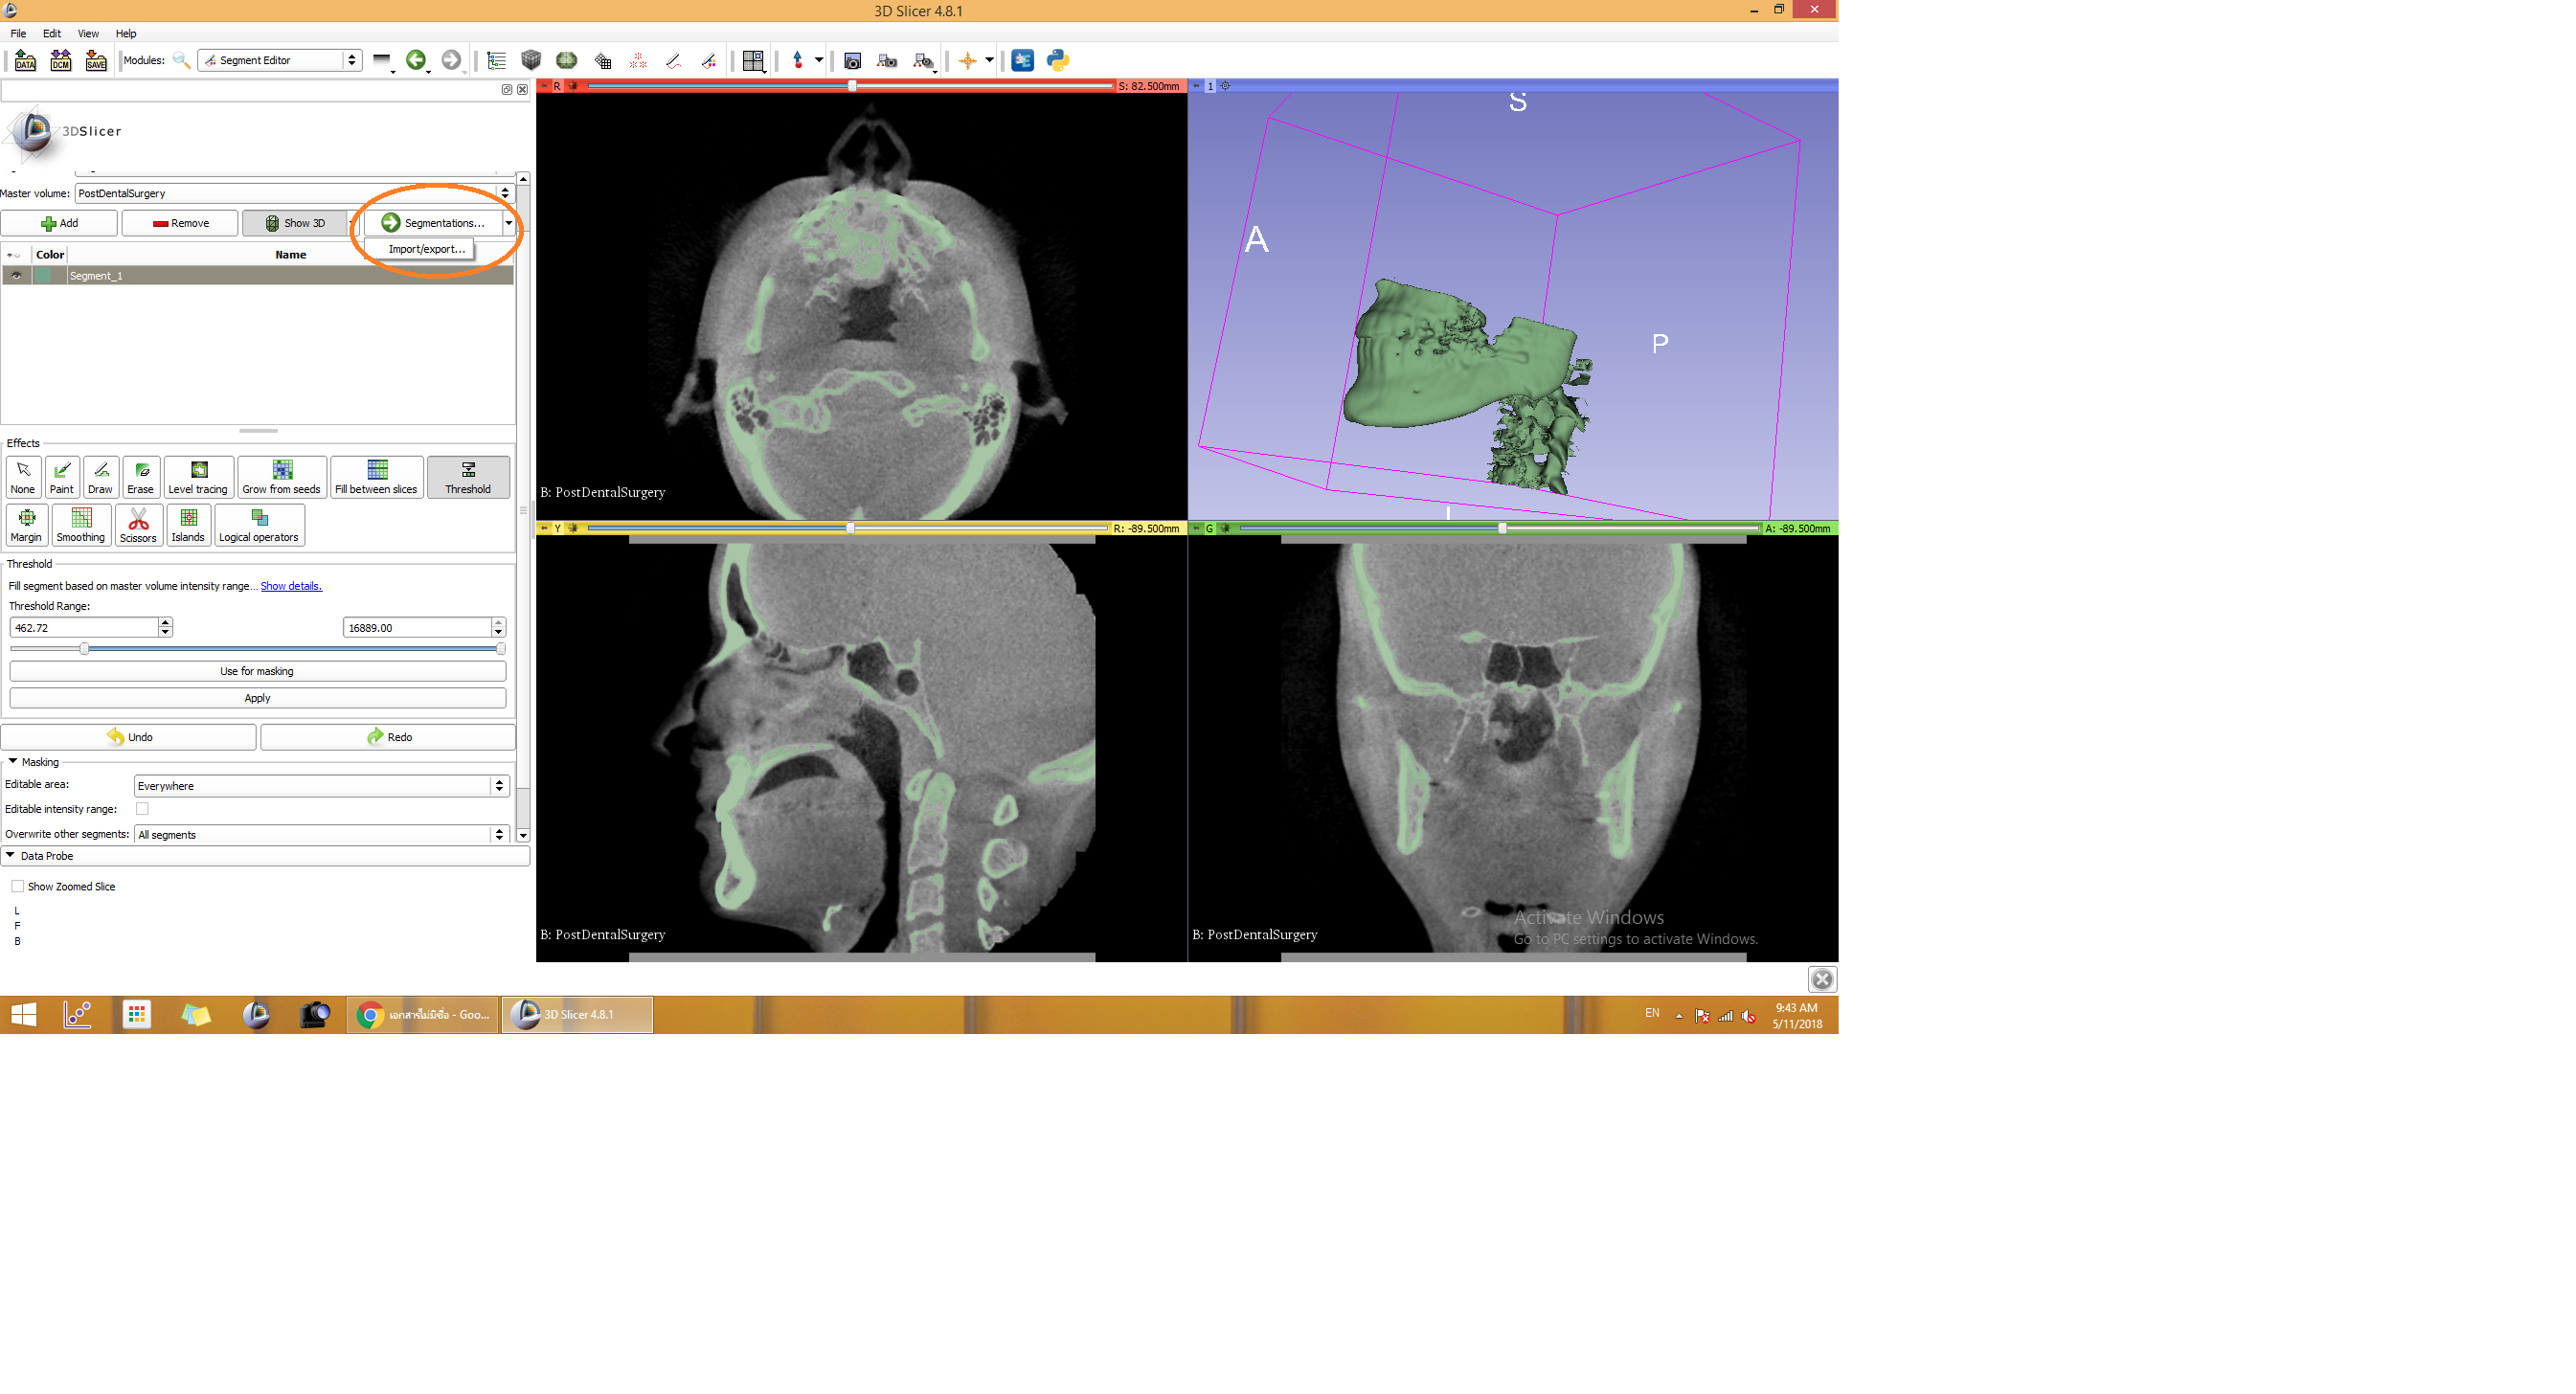Toggle the green slice view pin icon
This screenshot has height=1394, width=2576.
pos(1196,528)
